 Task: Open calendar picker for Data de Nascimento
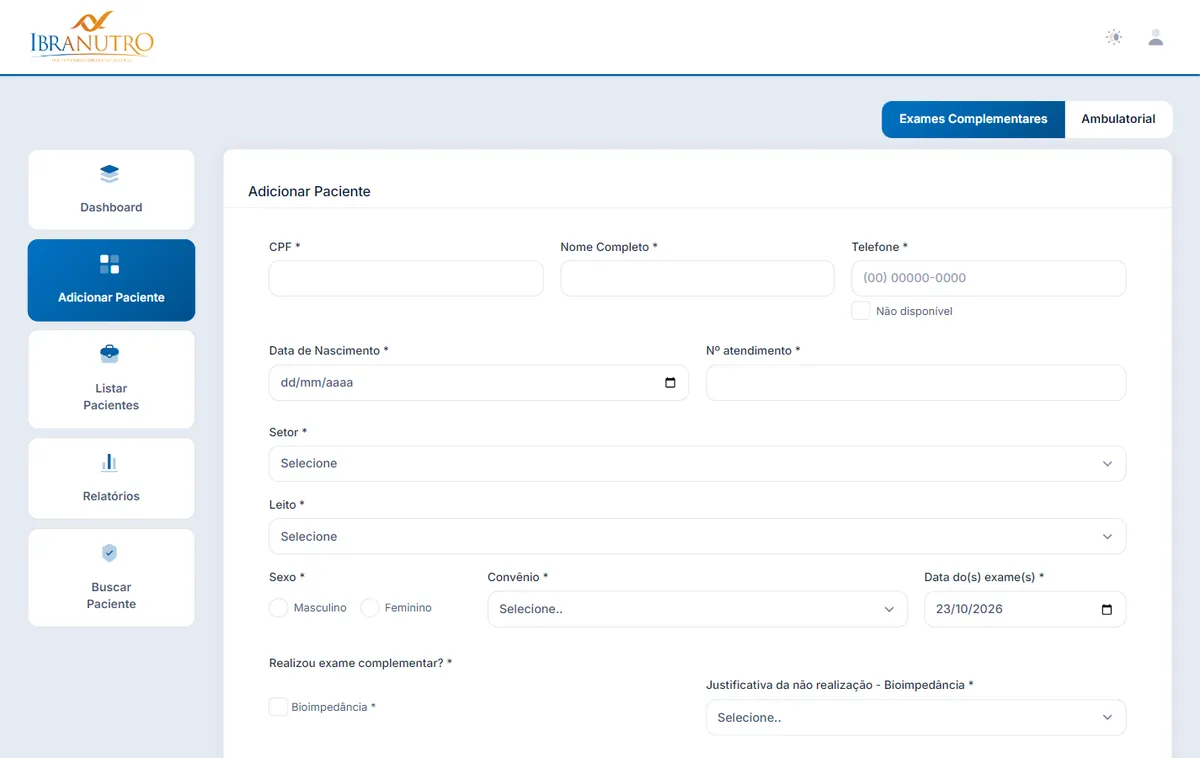coord(670,383)
